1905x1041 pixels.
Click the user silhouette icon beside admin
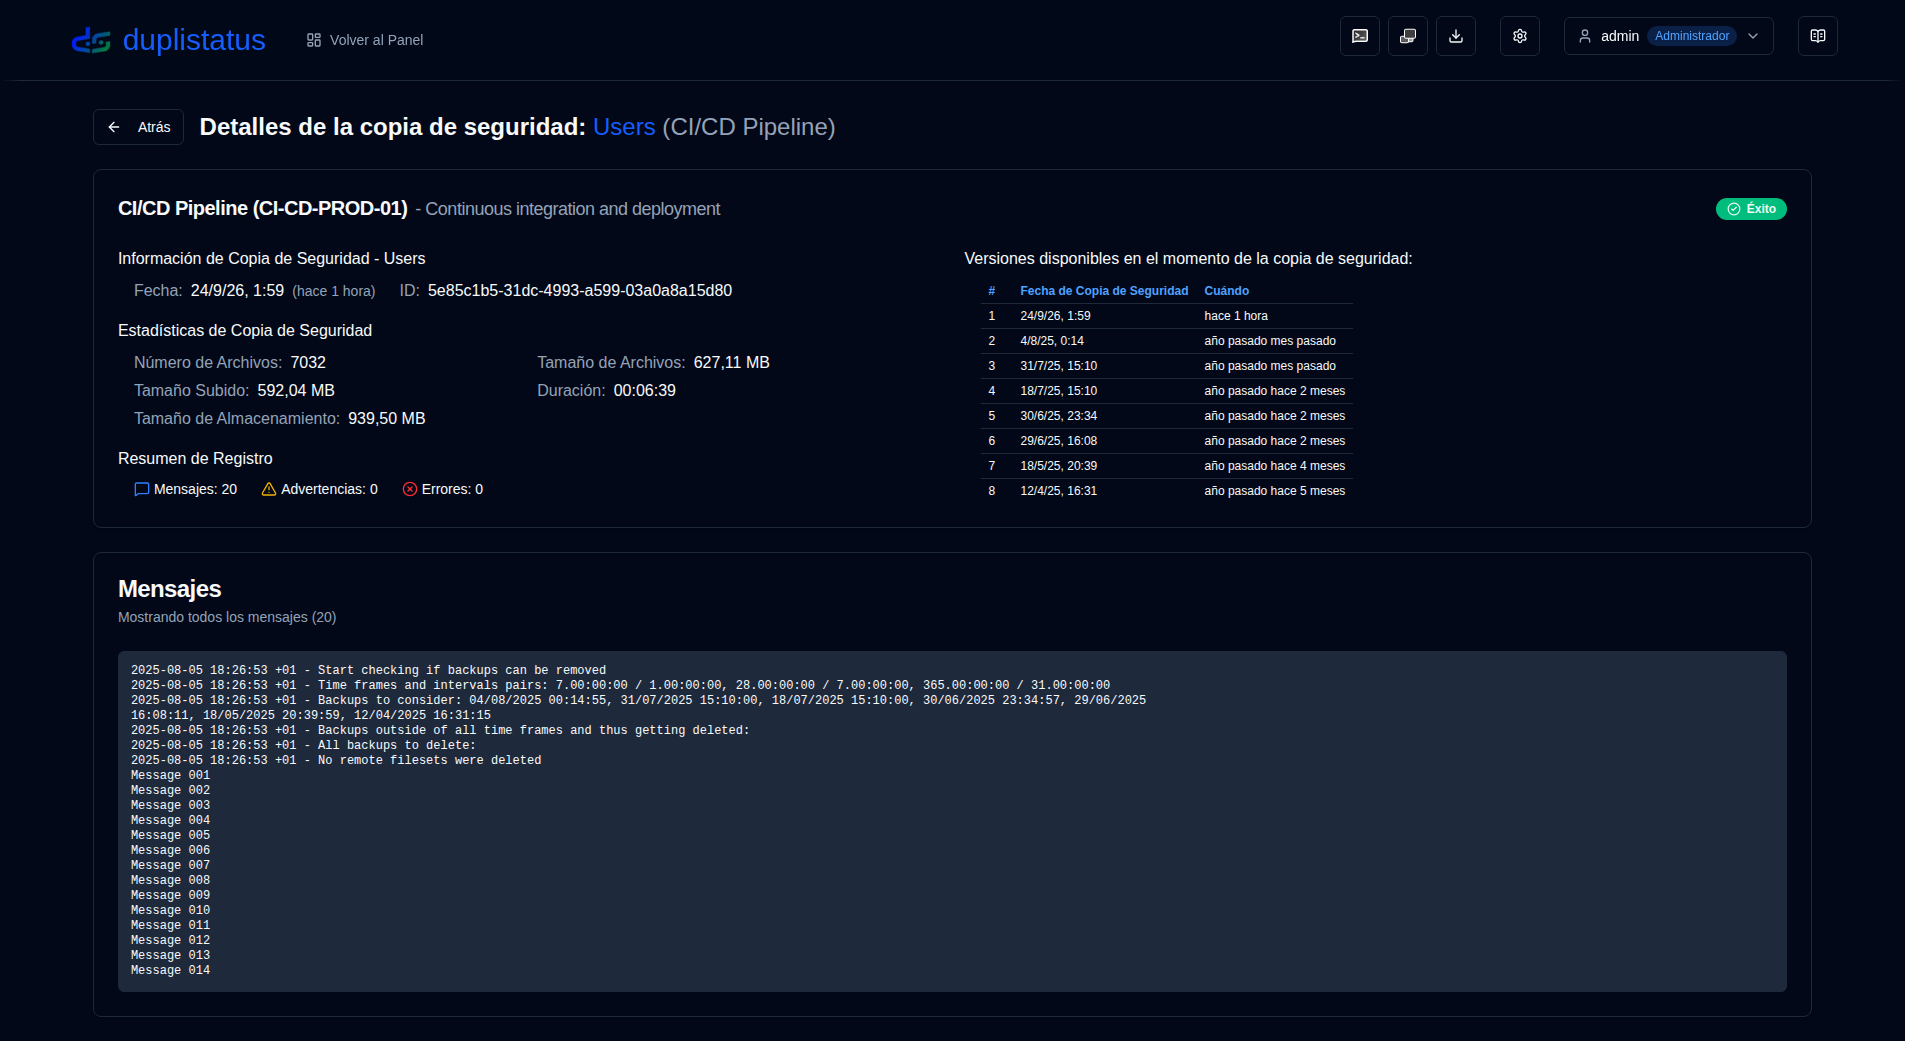tap(1585, 36)
